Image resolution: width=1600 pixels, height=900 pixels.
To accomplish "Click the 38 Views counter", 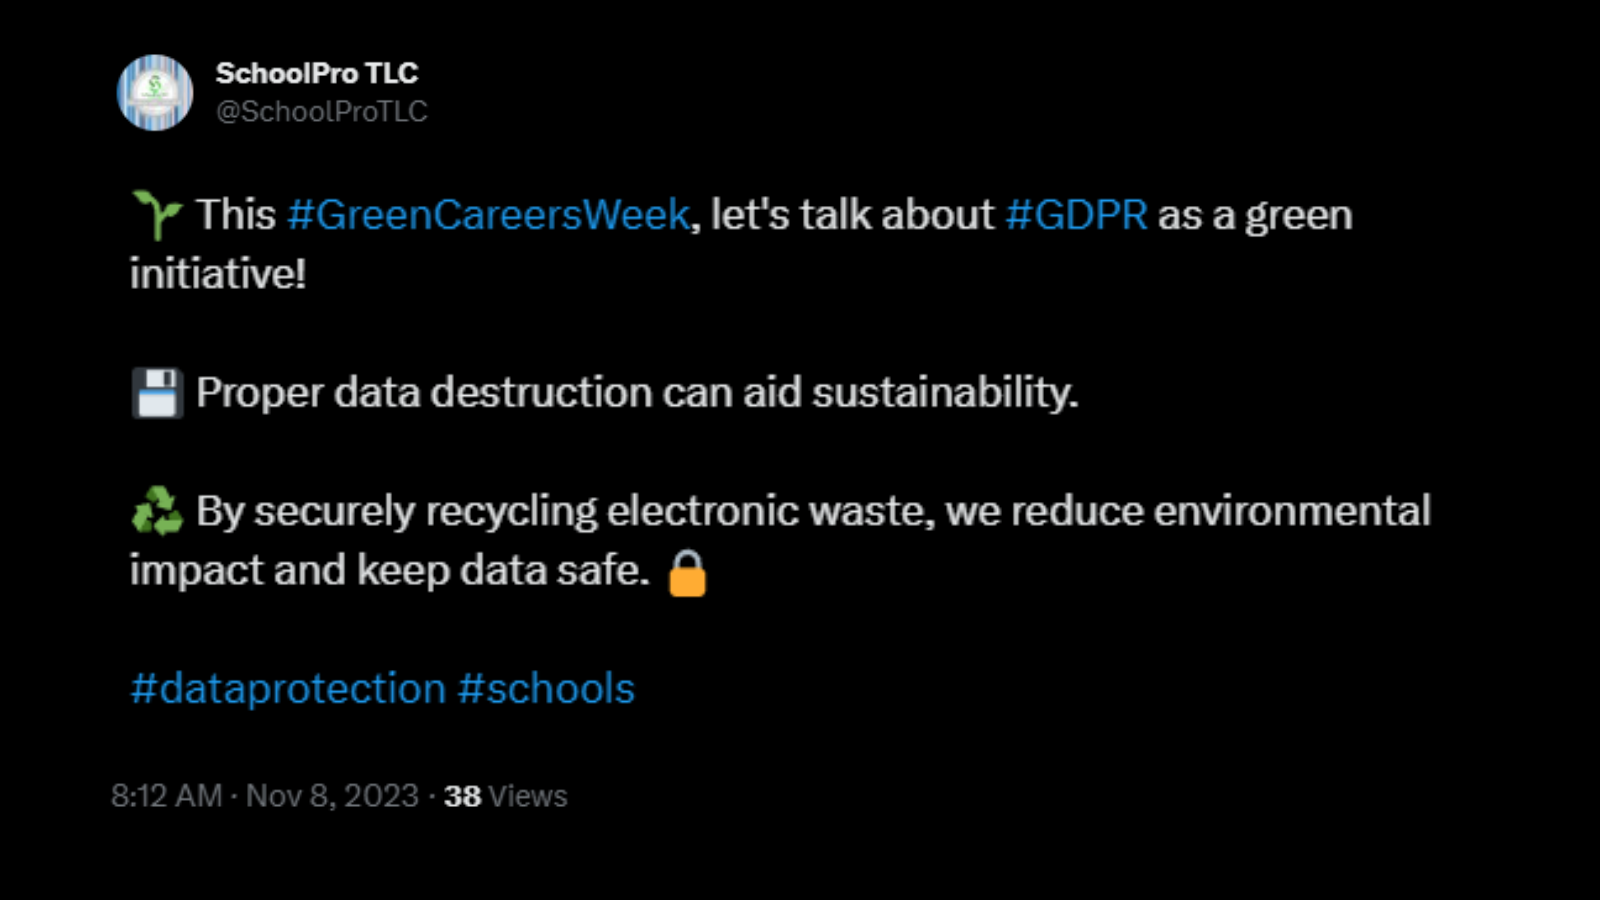I will pos(505,796).
